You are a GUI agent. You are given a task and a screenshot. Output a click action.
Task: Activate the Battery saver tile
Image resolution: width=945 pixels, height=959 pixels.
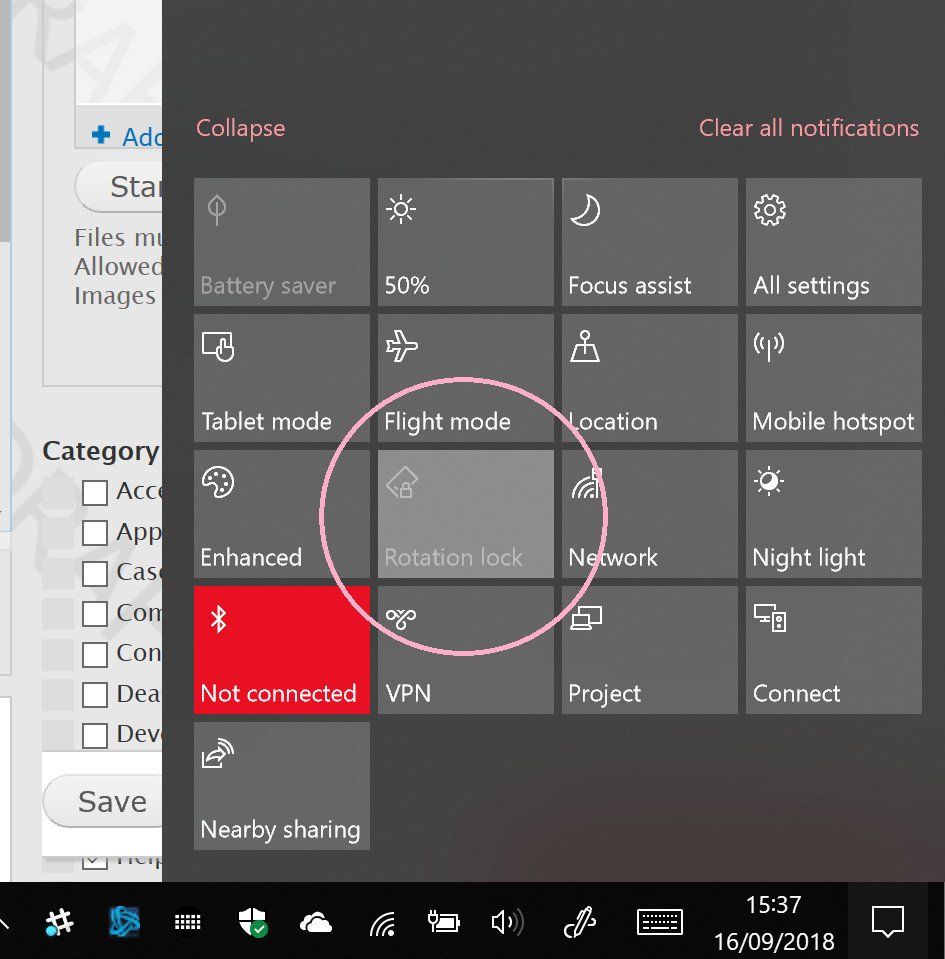(281, 242)
